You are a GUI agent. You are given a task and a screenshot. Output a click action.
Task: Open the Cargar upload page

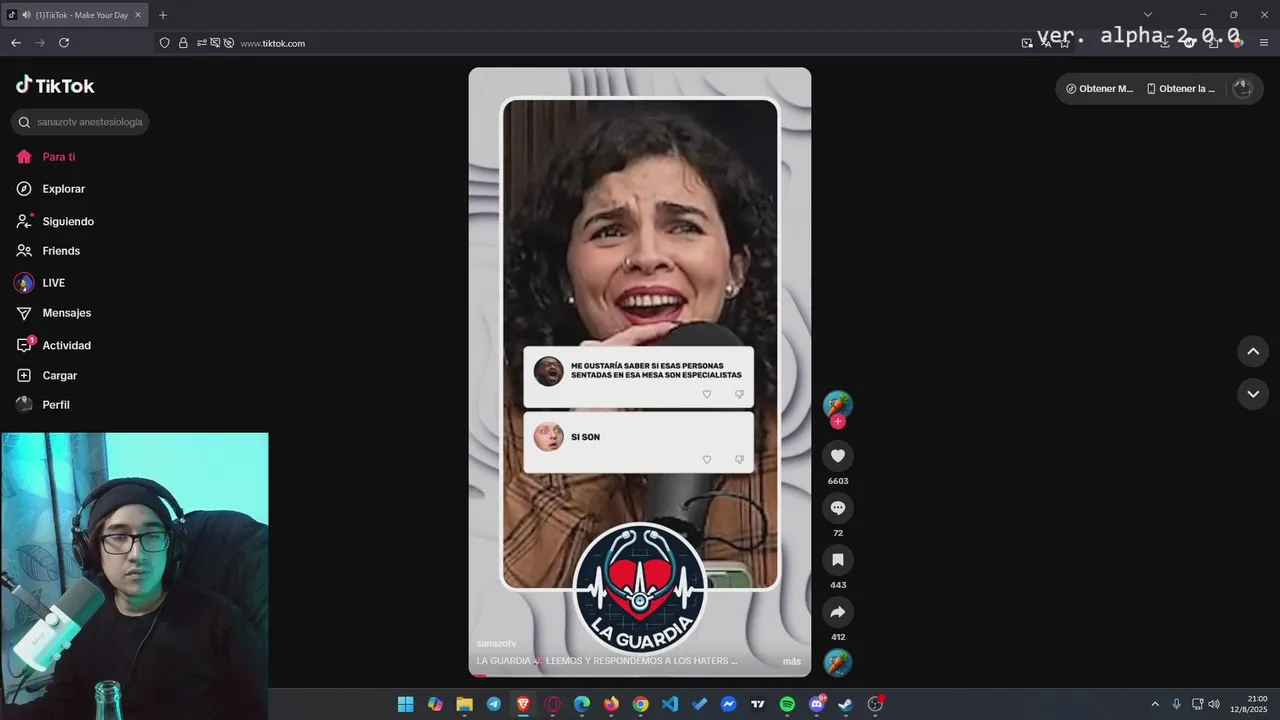tap(46, 375)
